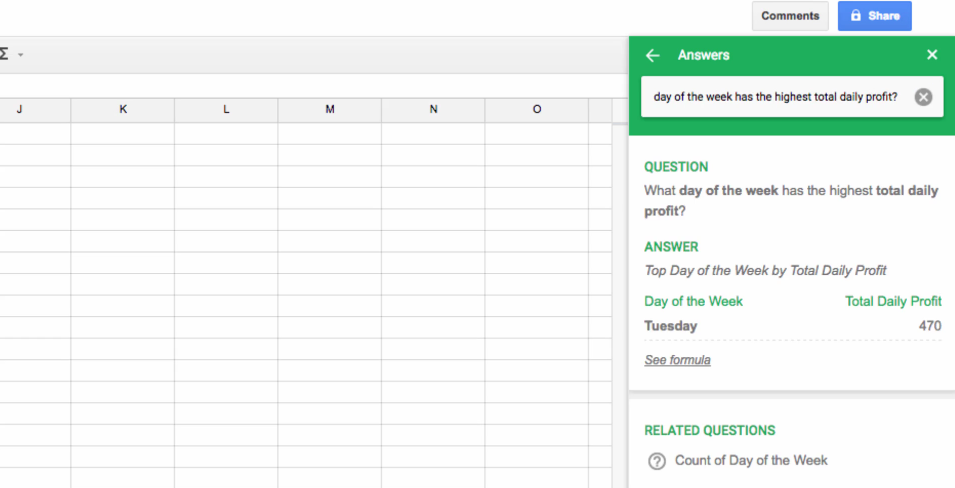Click the question mark icon beside related question
The width and height of the screenshot is (955, 488).
click(657, 461)
